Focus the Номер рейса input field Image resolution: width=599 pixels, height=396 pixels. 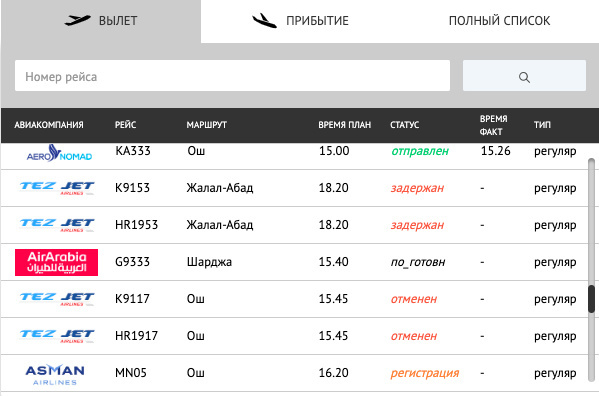(232, 76)
